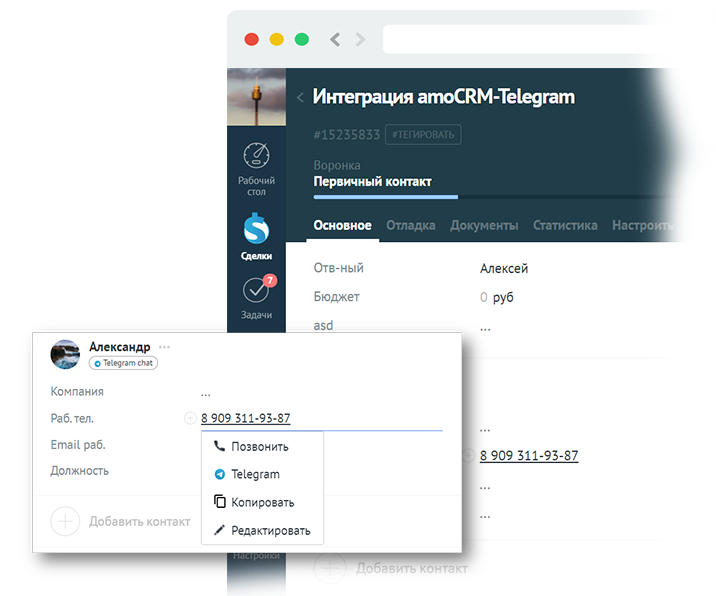The image size is (716, 596).
Task: Click the browser forward arrow
Action: [360, 40]
